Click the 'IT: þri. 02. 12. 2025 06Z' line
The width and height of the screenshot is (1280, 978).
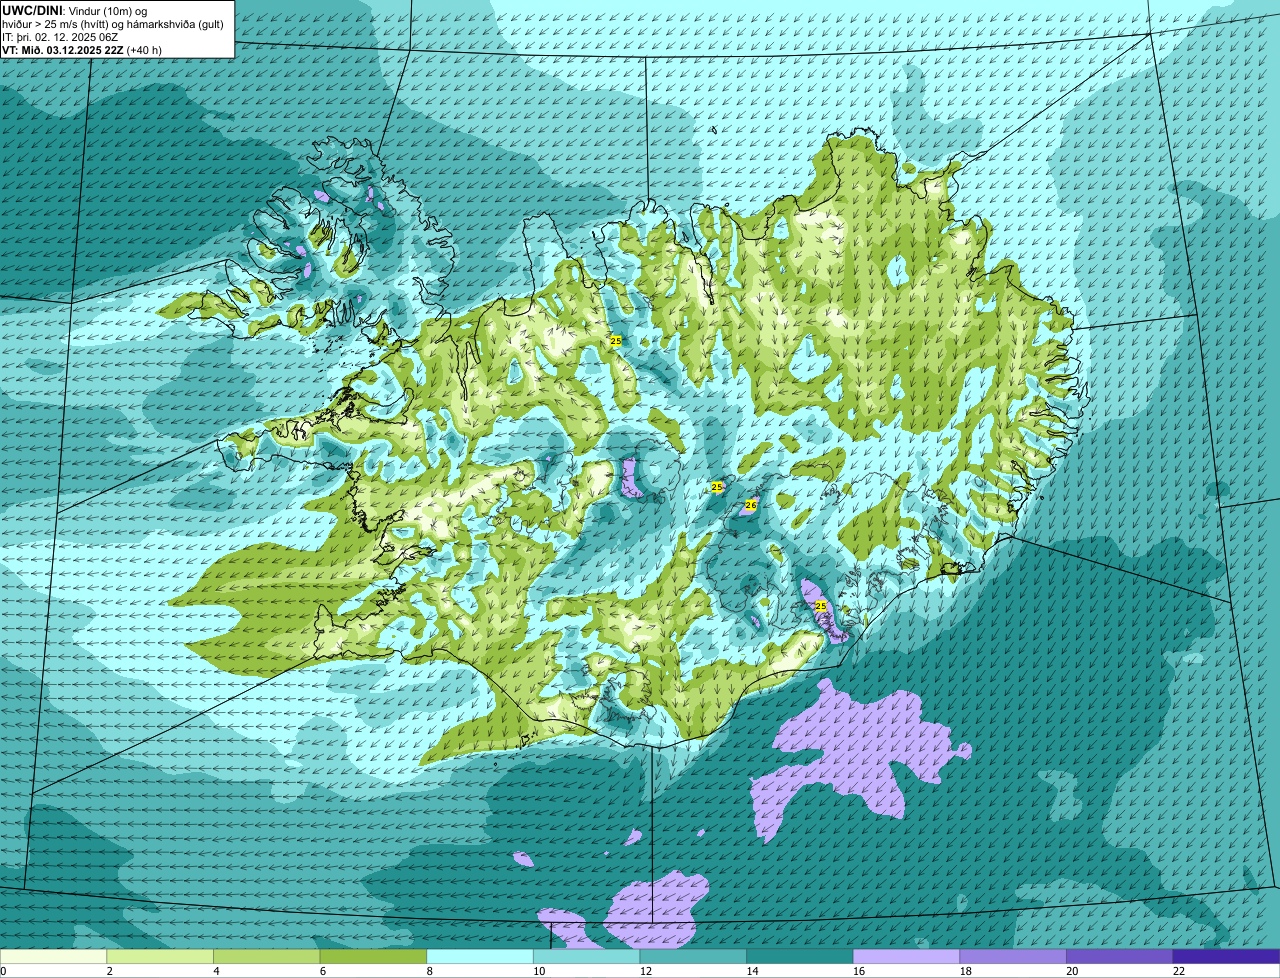[x=61, y=37]
